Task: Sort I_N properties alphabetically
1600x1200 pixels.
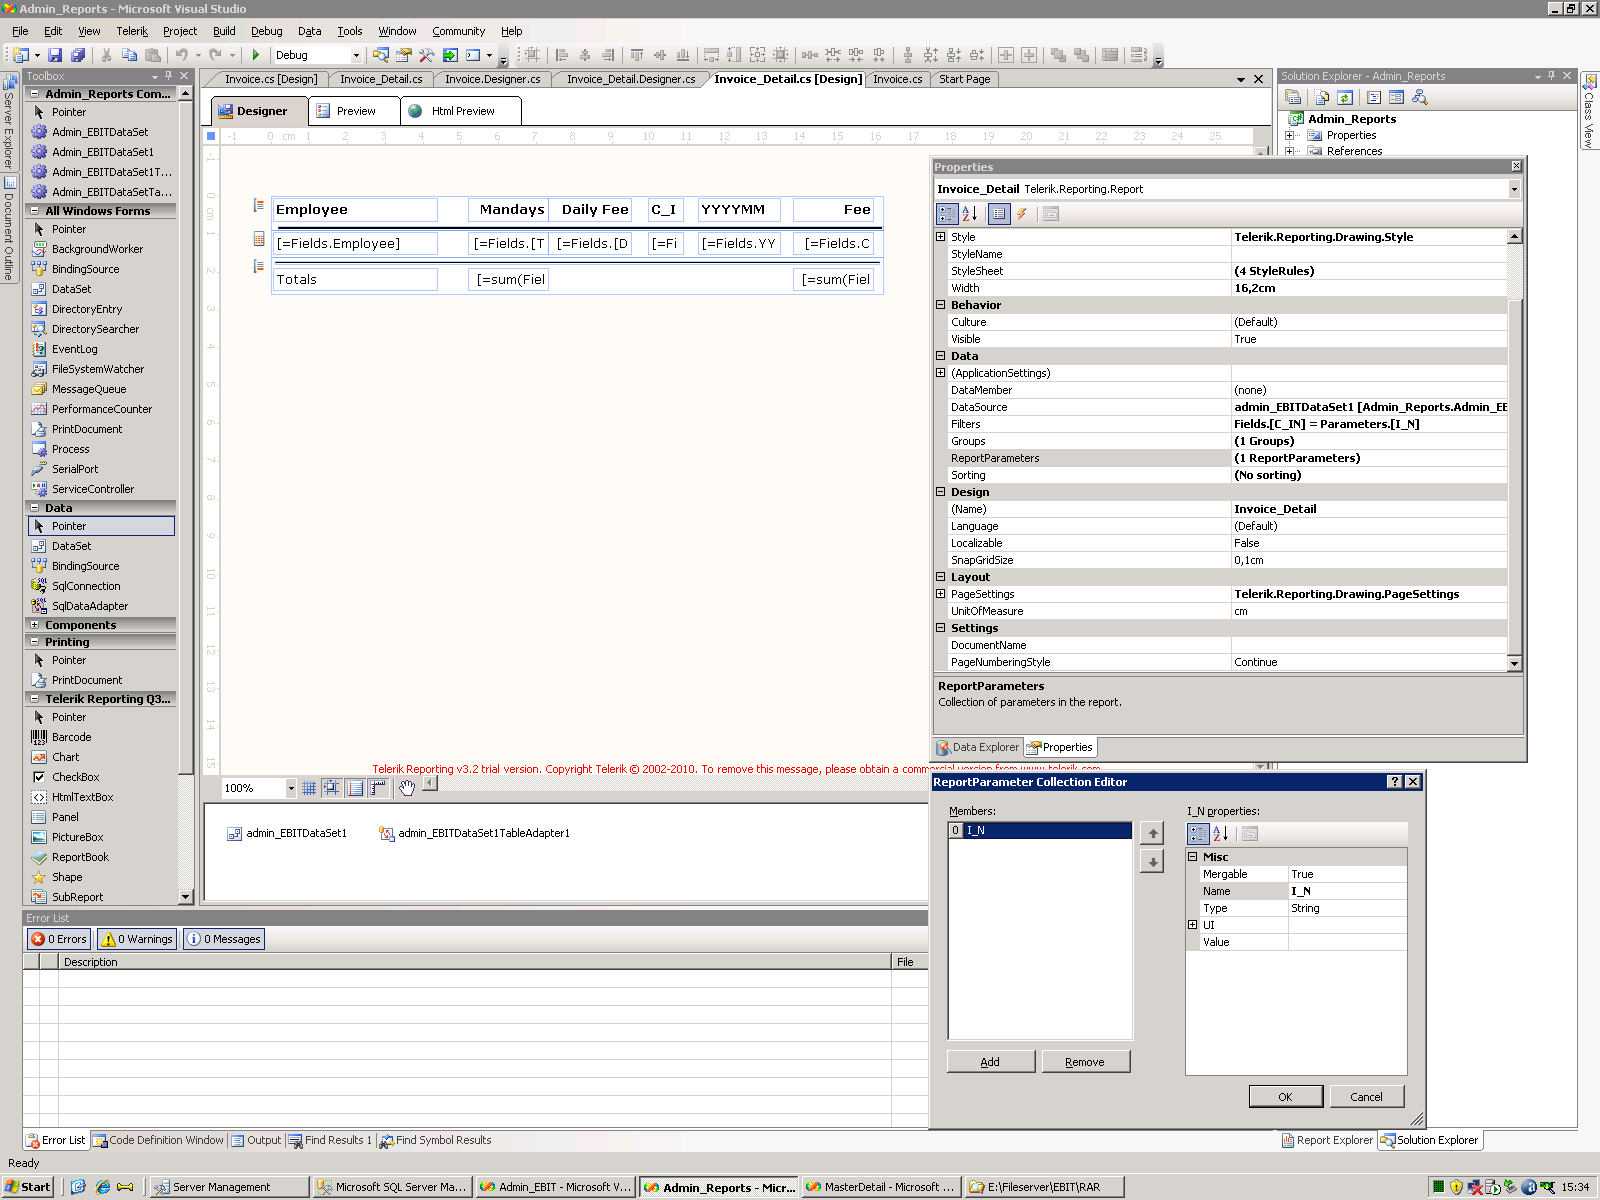Action: [x=1220, y=833]
